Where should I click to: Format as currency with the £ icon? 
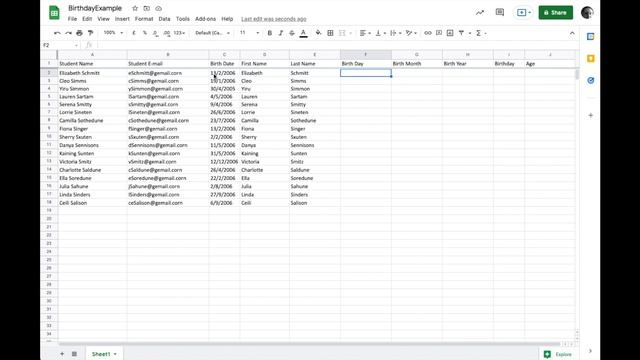pos(134,33)
